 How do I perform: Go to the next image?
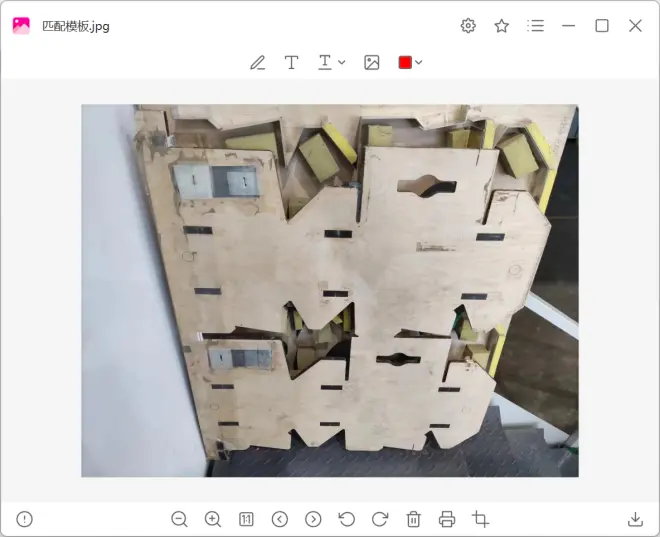313,519
